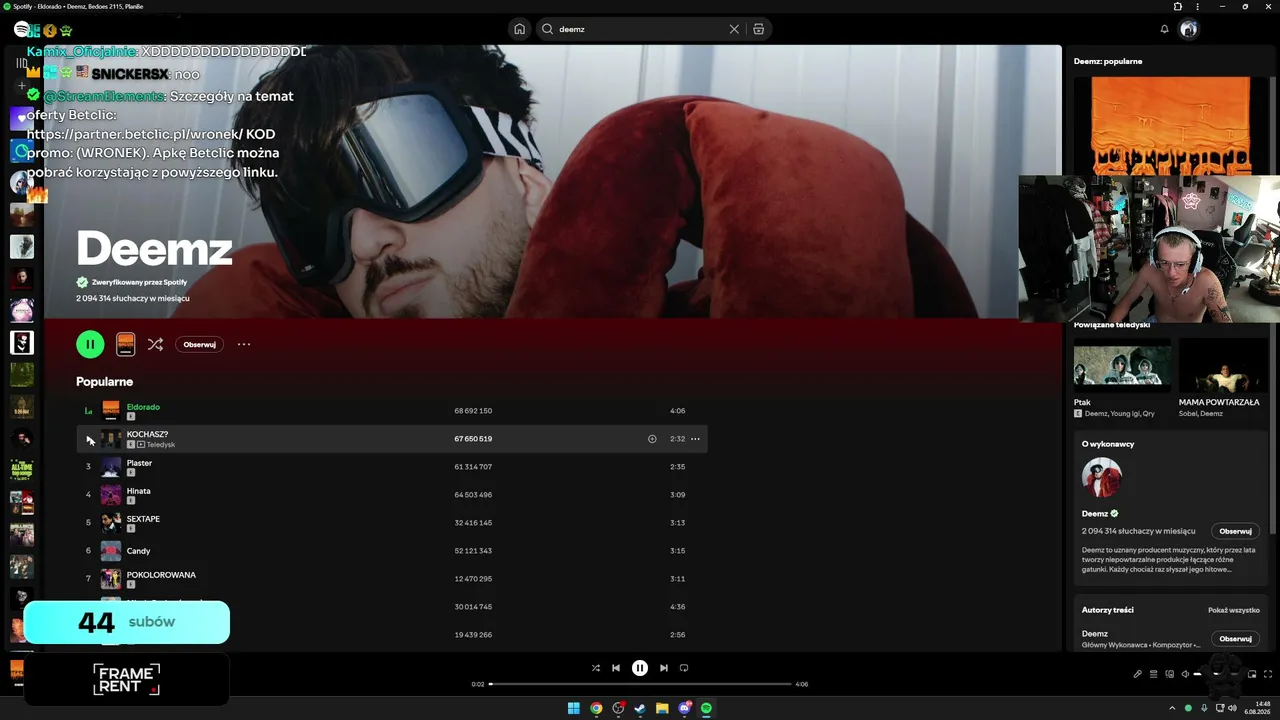The height and width of the screenshot is (720, 1280).
Task: Open more options for KOCHASZ?
Action: 695,439
